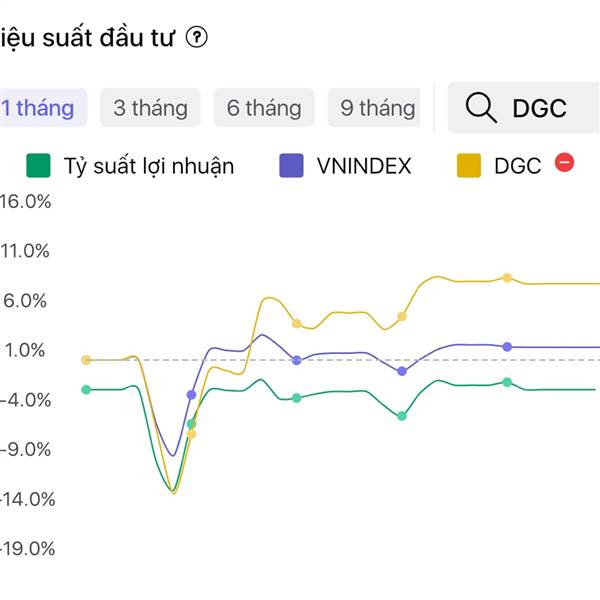Switch to the 9 tháng tab
Image resolution: width=600 pixels, height=600 pixels.
click(x=375, y=108)
